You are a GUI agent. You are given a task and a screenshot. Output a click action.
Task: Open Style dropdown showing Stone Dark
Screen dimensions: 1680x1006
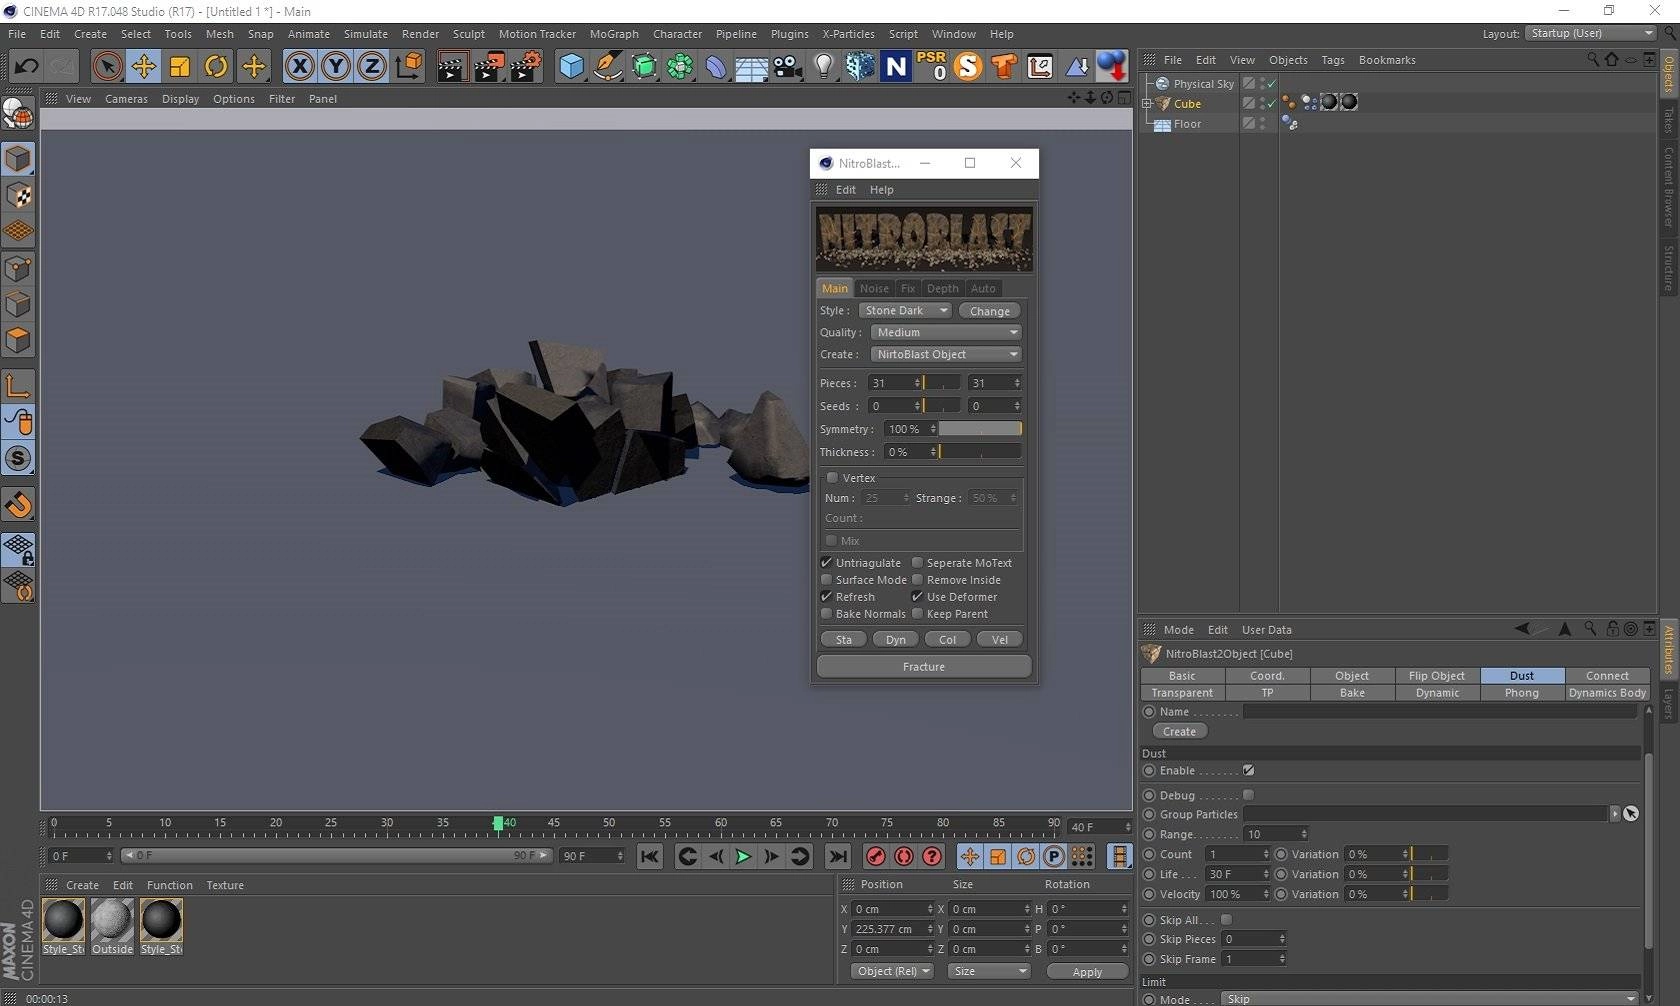905,311
